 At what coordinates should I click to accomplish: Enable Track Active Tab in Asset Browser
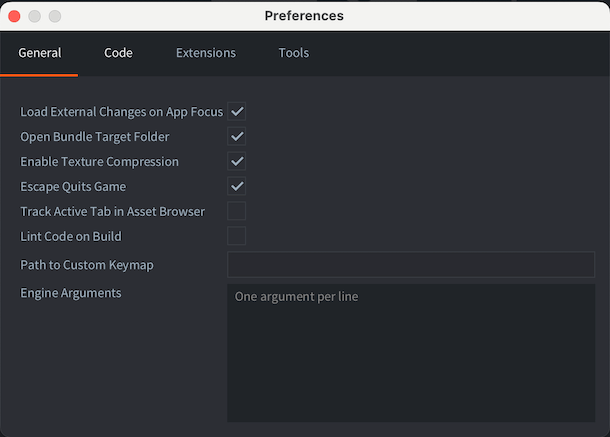(x=237, y=211)
